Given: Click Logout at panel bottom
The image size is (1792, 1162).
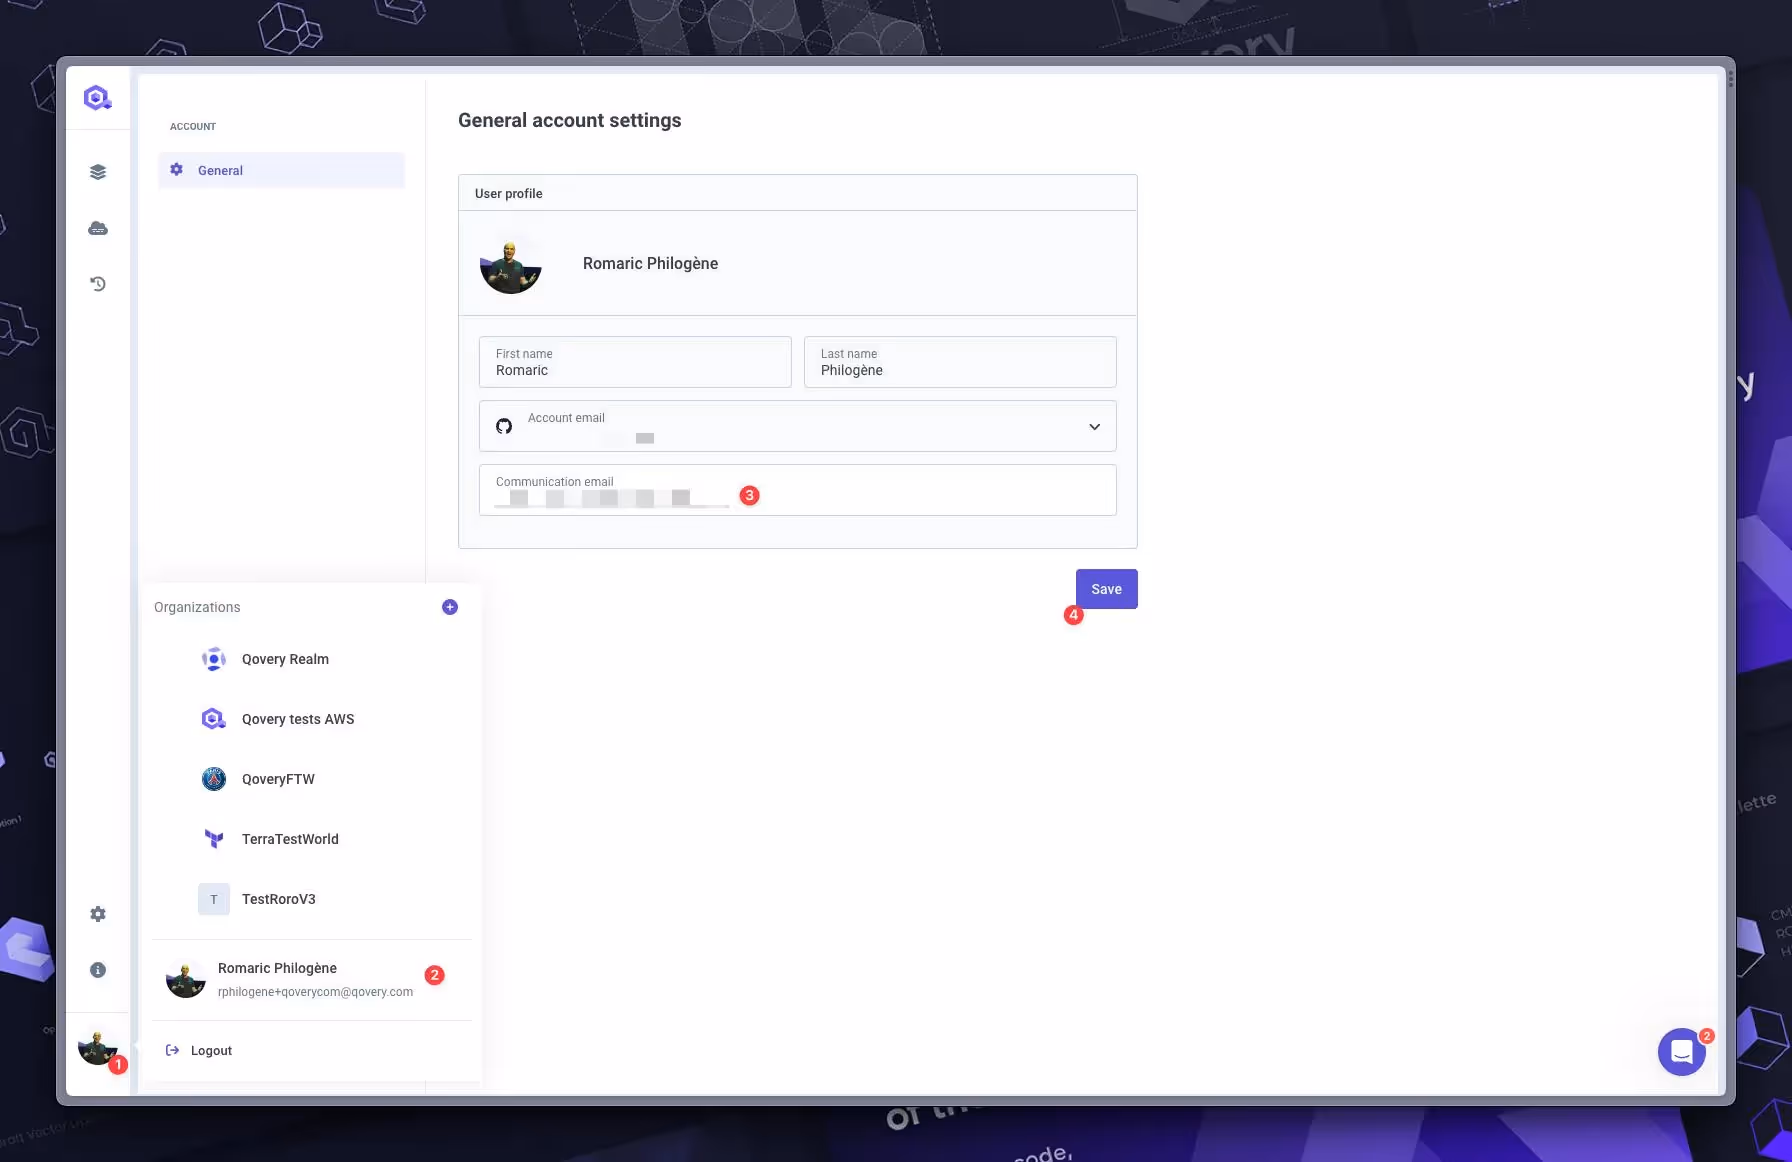Looking at the screenshot, I should [x=211, y=1050].
